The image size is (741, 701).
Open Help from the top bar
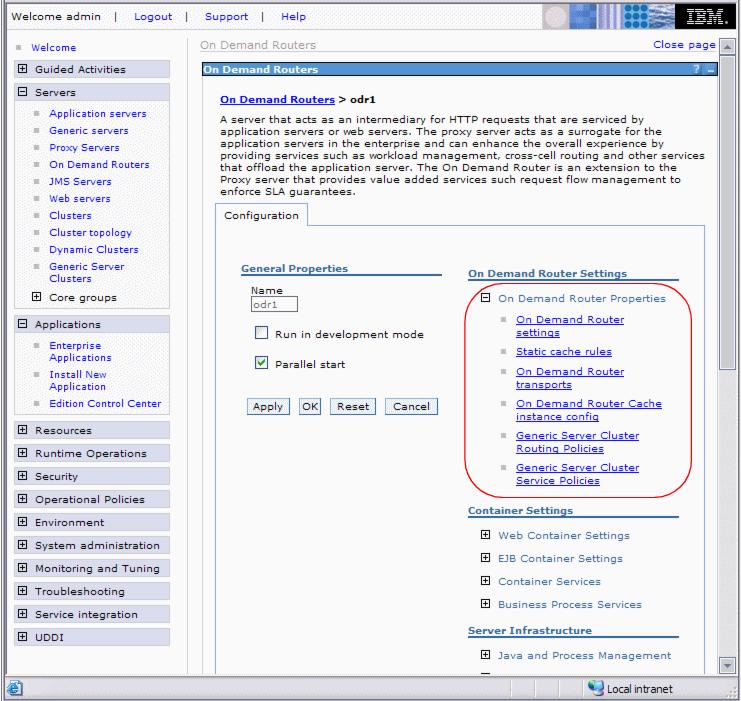click(293, 17)
